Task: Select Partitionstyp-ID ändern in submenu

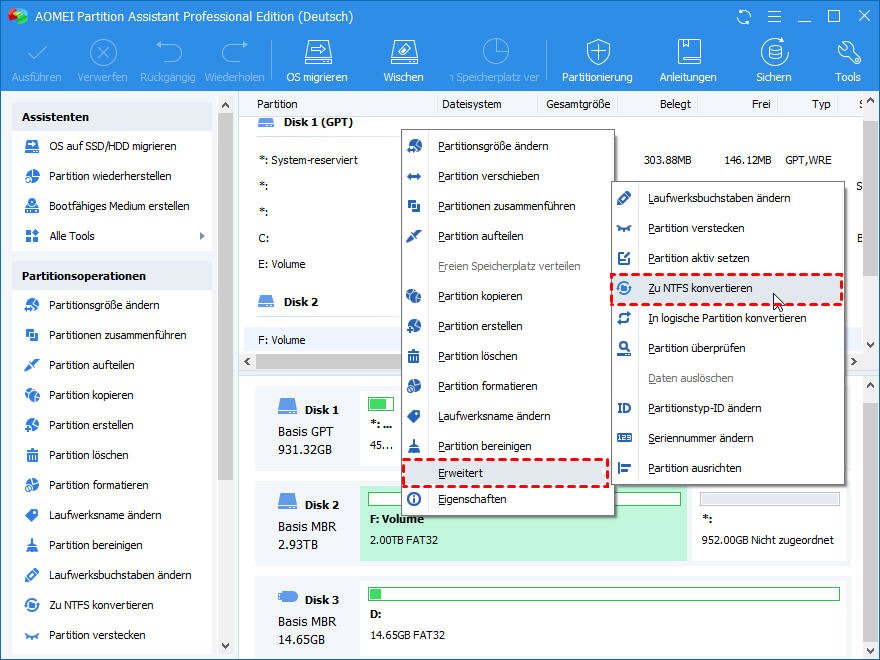Action: [727, 409]
